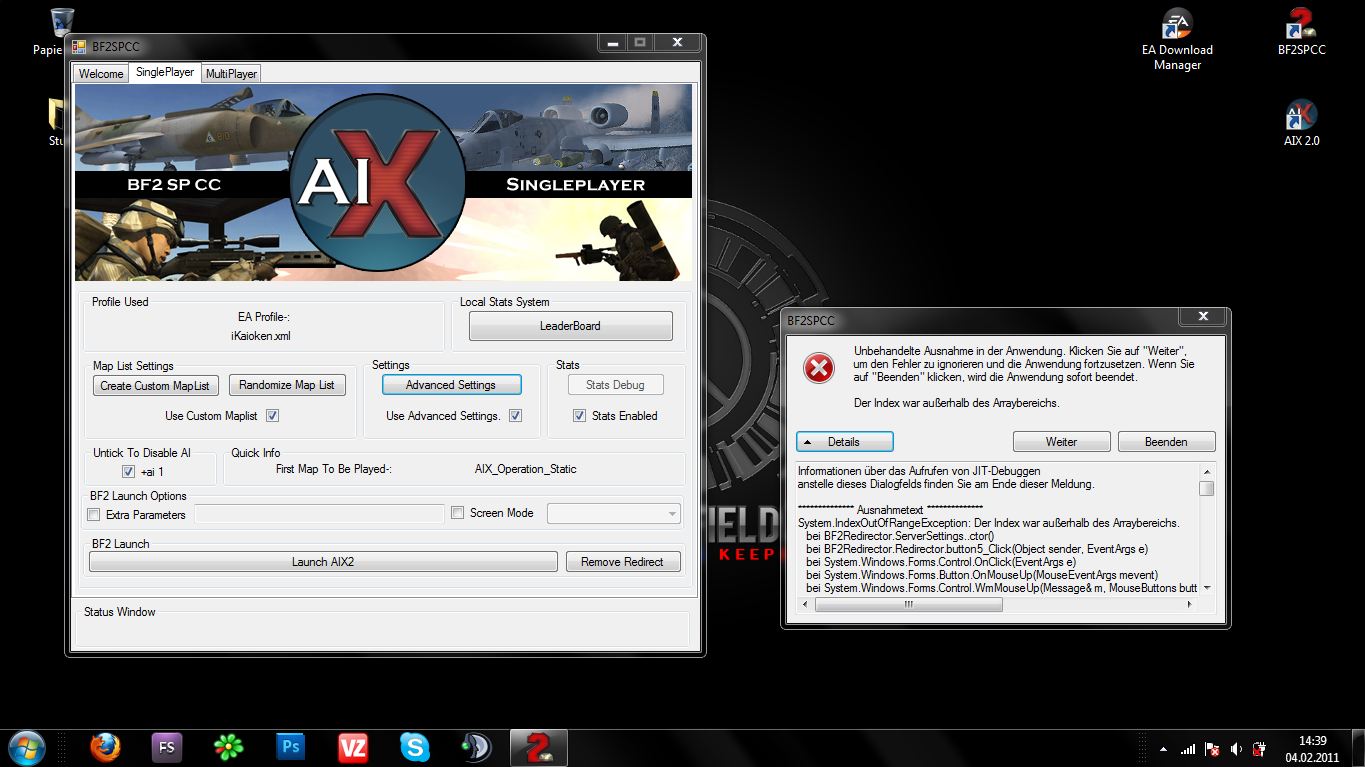Click Randomize Map List button
This screenshot has height=767, width=1365.
287,385
